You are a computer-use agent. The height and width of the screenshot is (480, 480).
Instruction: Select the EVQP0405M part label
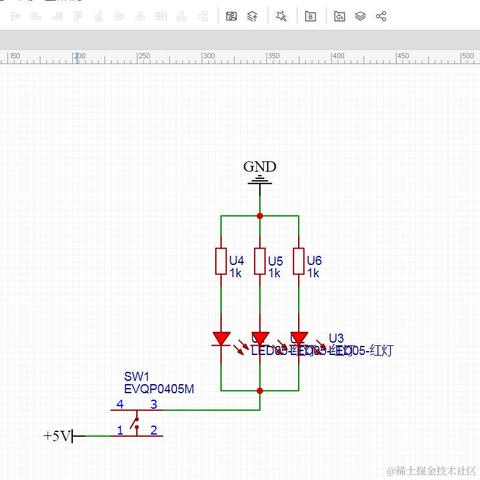click(x=159, y=389)
